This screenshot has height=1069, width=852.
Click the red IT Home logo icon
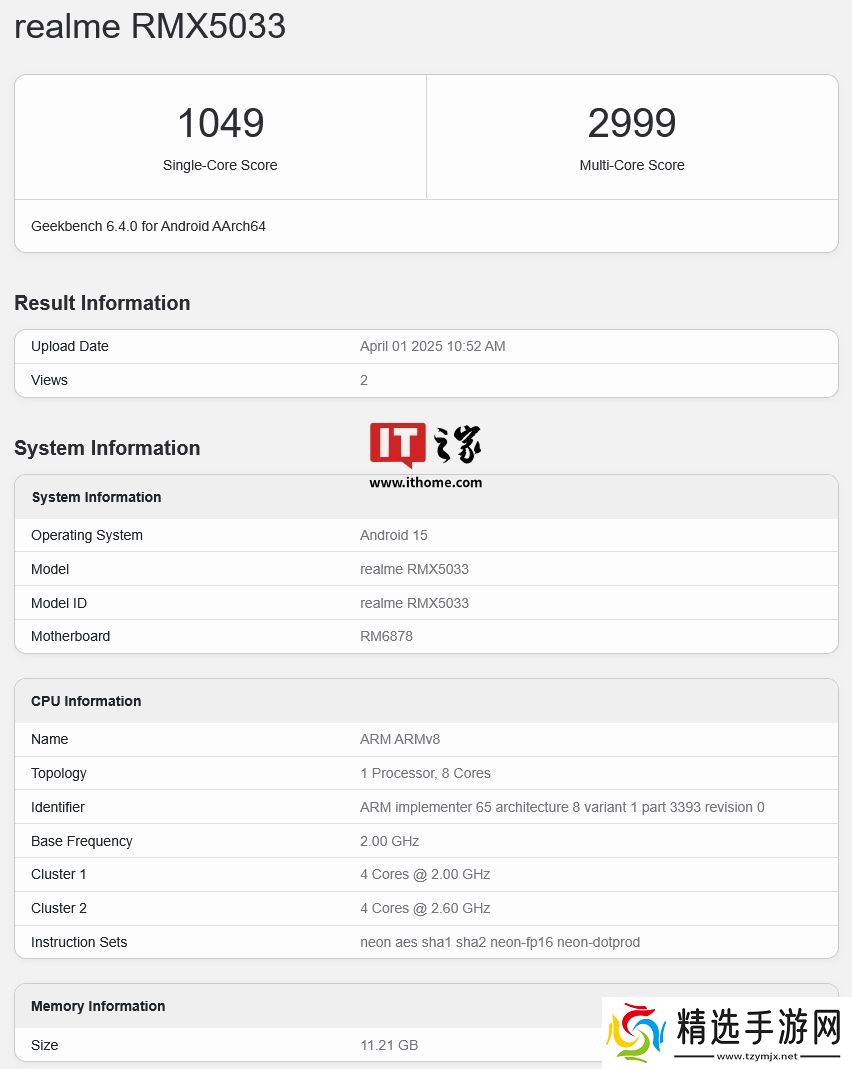[x=397, y=445]
